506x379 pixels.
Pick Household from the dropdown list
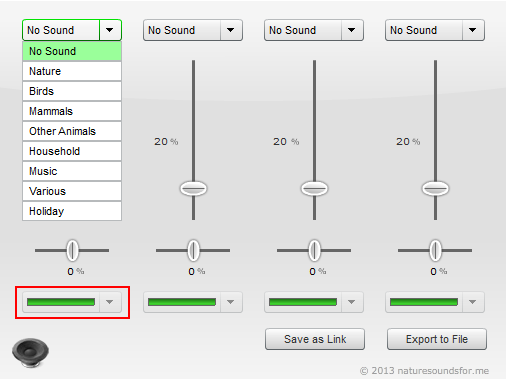click(72, 151)
